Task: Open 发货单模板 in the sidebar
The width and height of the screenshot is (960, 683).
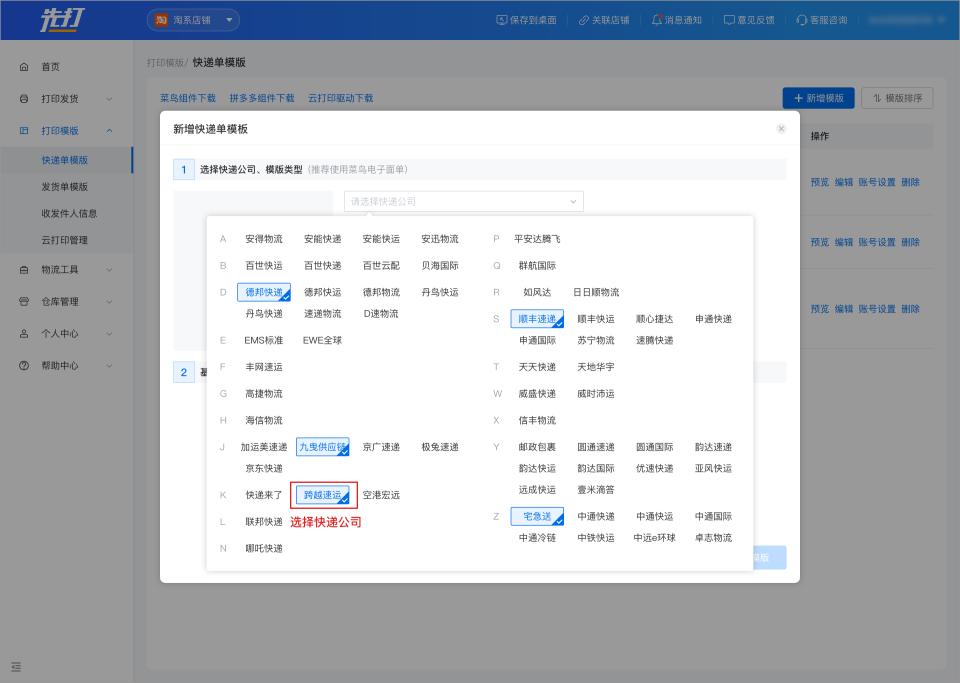Action: (x=65, y=187)
